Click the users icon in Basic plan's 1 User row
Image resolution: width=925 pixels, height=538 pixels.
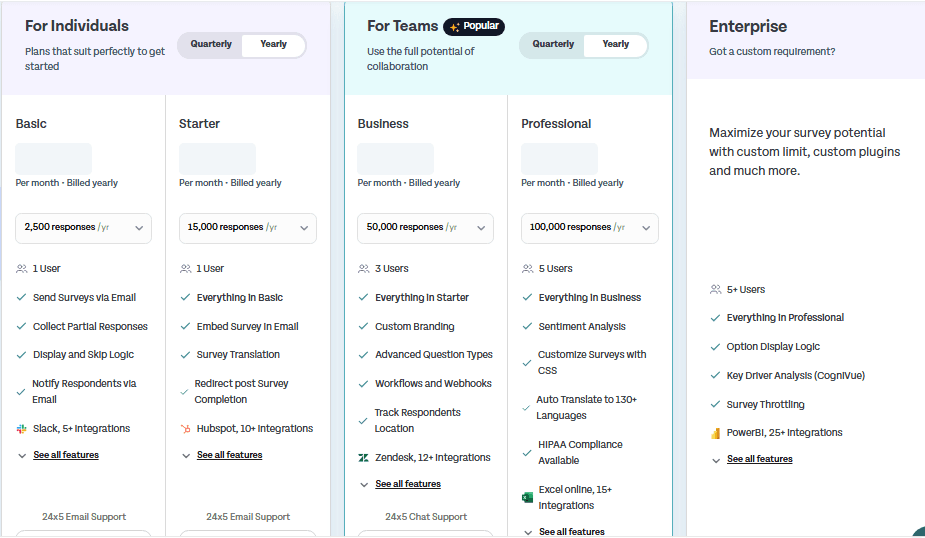[x=21, y=269]
